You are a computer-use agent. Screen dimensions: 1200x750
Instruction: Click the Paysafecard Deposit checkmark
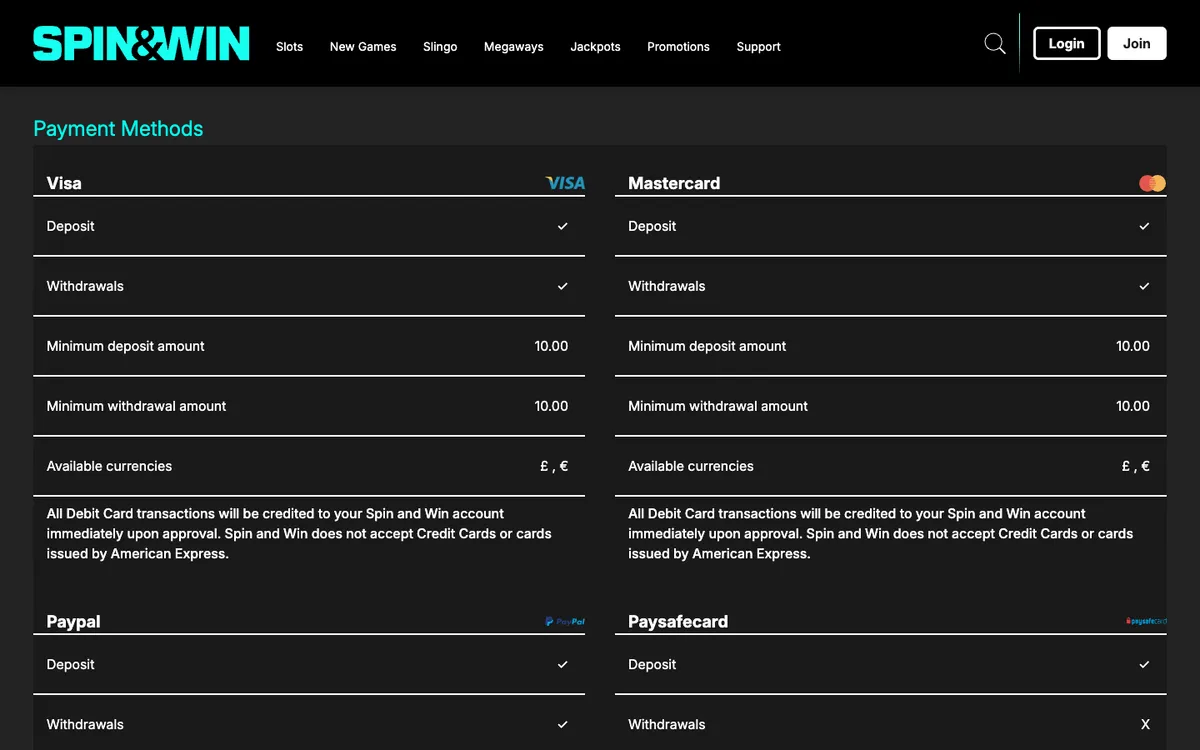click(x=1145, y=664)
